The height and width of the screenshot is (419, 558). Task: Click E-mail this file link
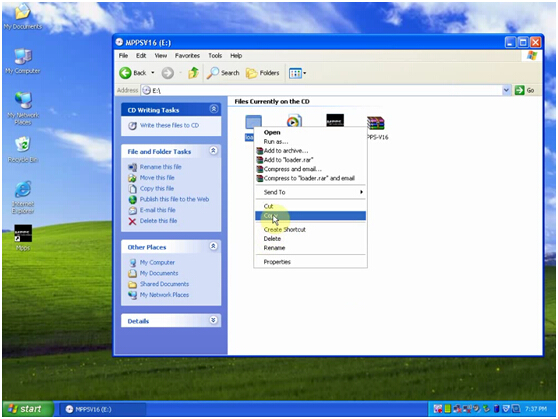click(158, 210)
